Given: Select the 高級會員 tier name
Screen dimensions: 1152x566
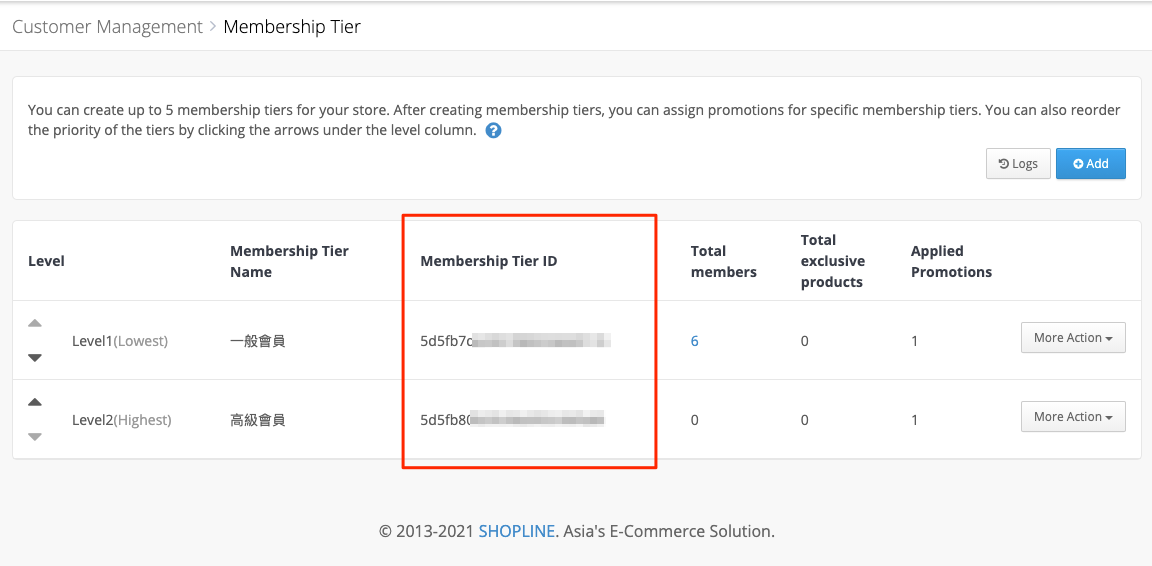Looking at the screenshot, I should (x=257, y=420).
